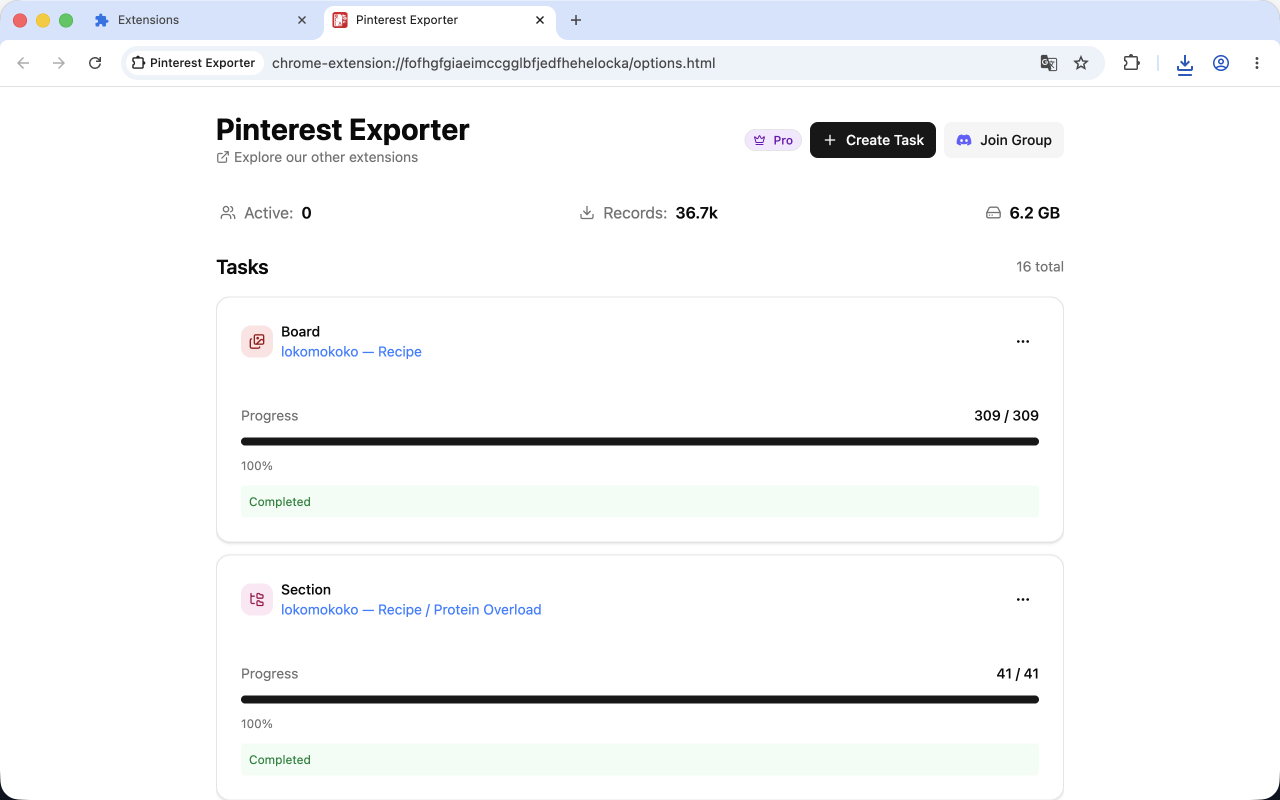Bookmark this page with the star icon
Screen dimensions: 1280x800
click(1081, 63)
